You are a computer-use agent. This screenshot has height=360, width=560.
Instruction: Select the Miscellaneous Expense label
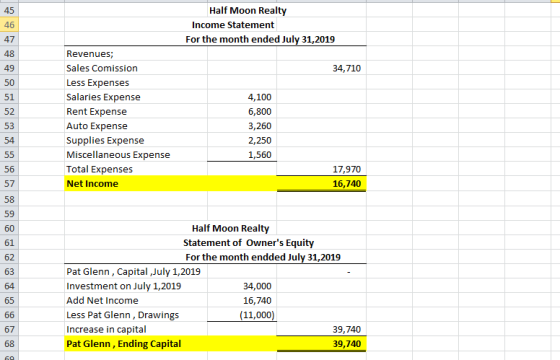(118, 155)
